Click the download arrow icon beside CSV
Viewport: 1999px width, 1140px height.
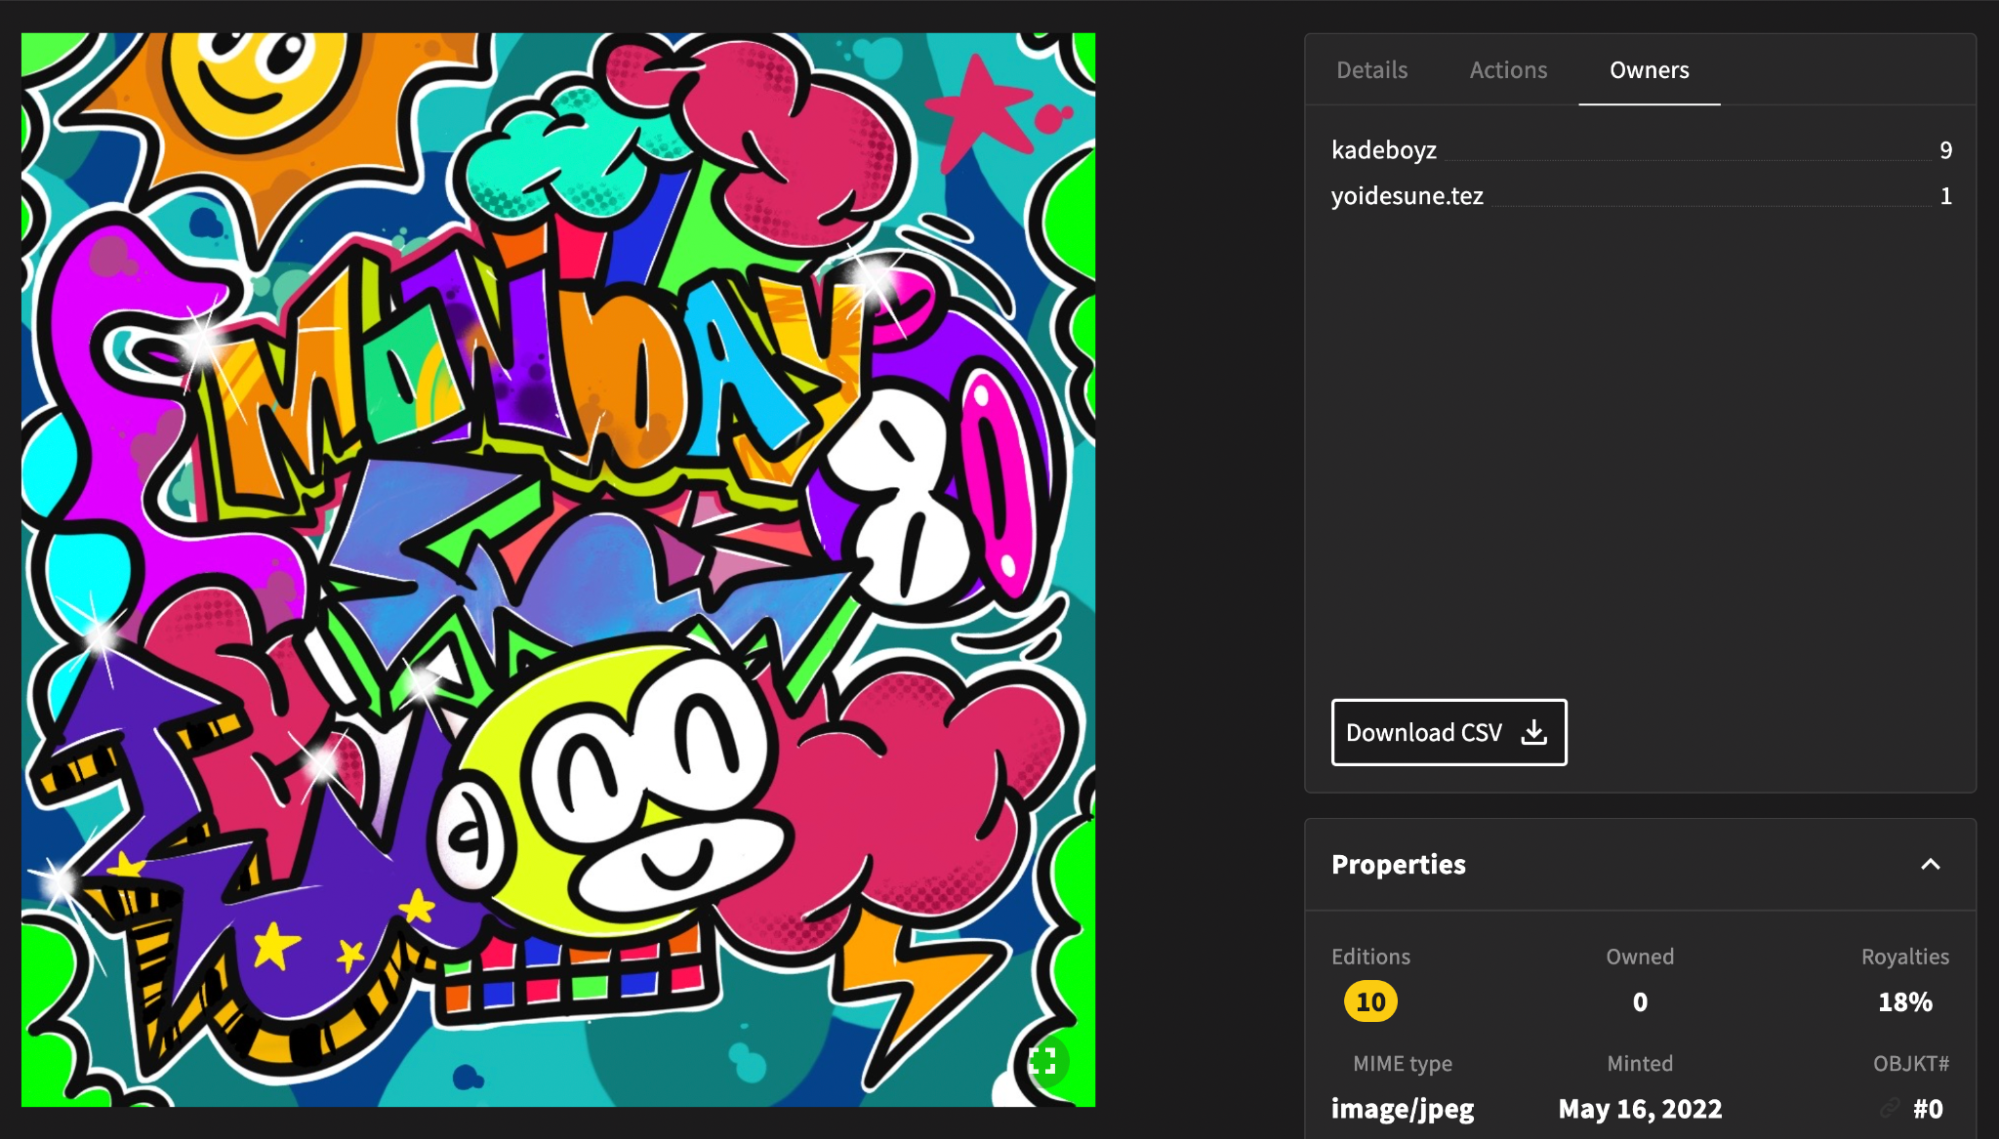pyautogui.click(x=1534, y=733)
